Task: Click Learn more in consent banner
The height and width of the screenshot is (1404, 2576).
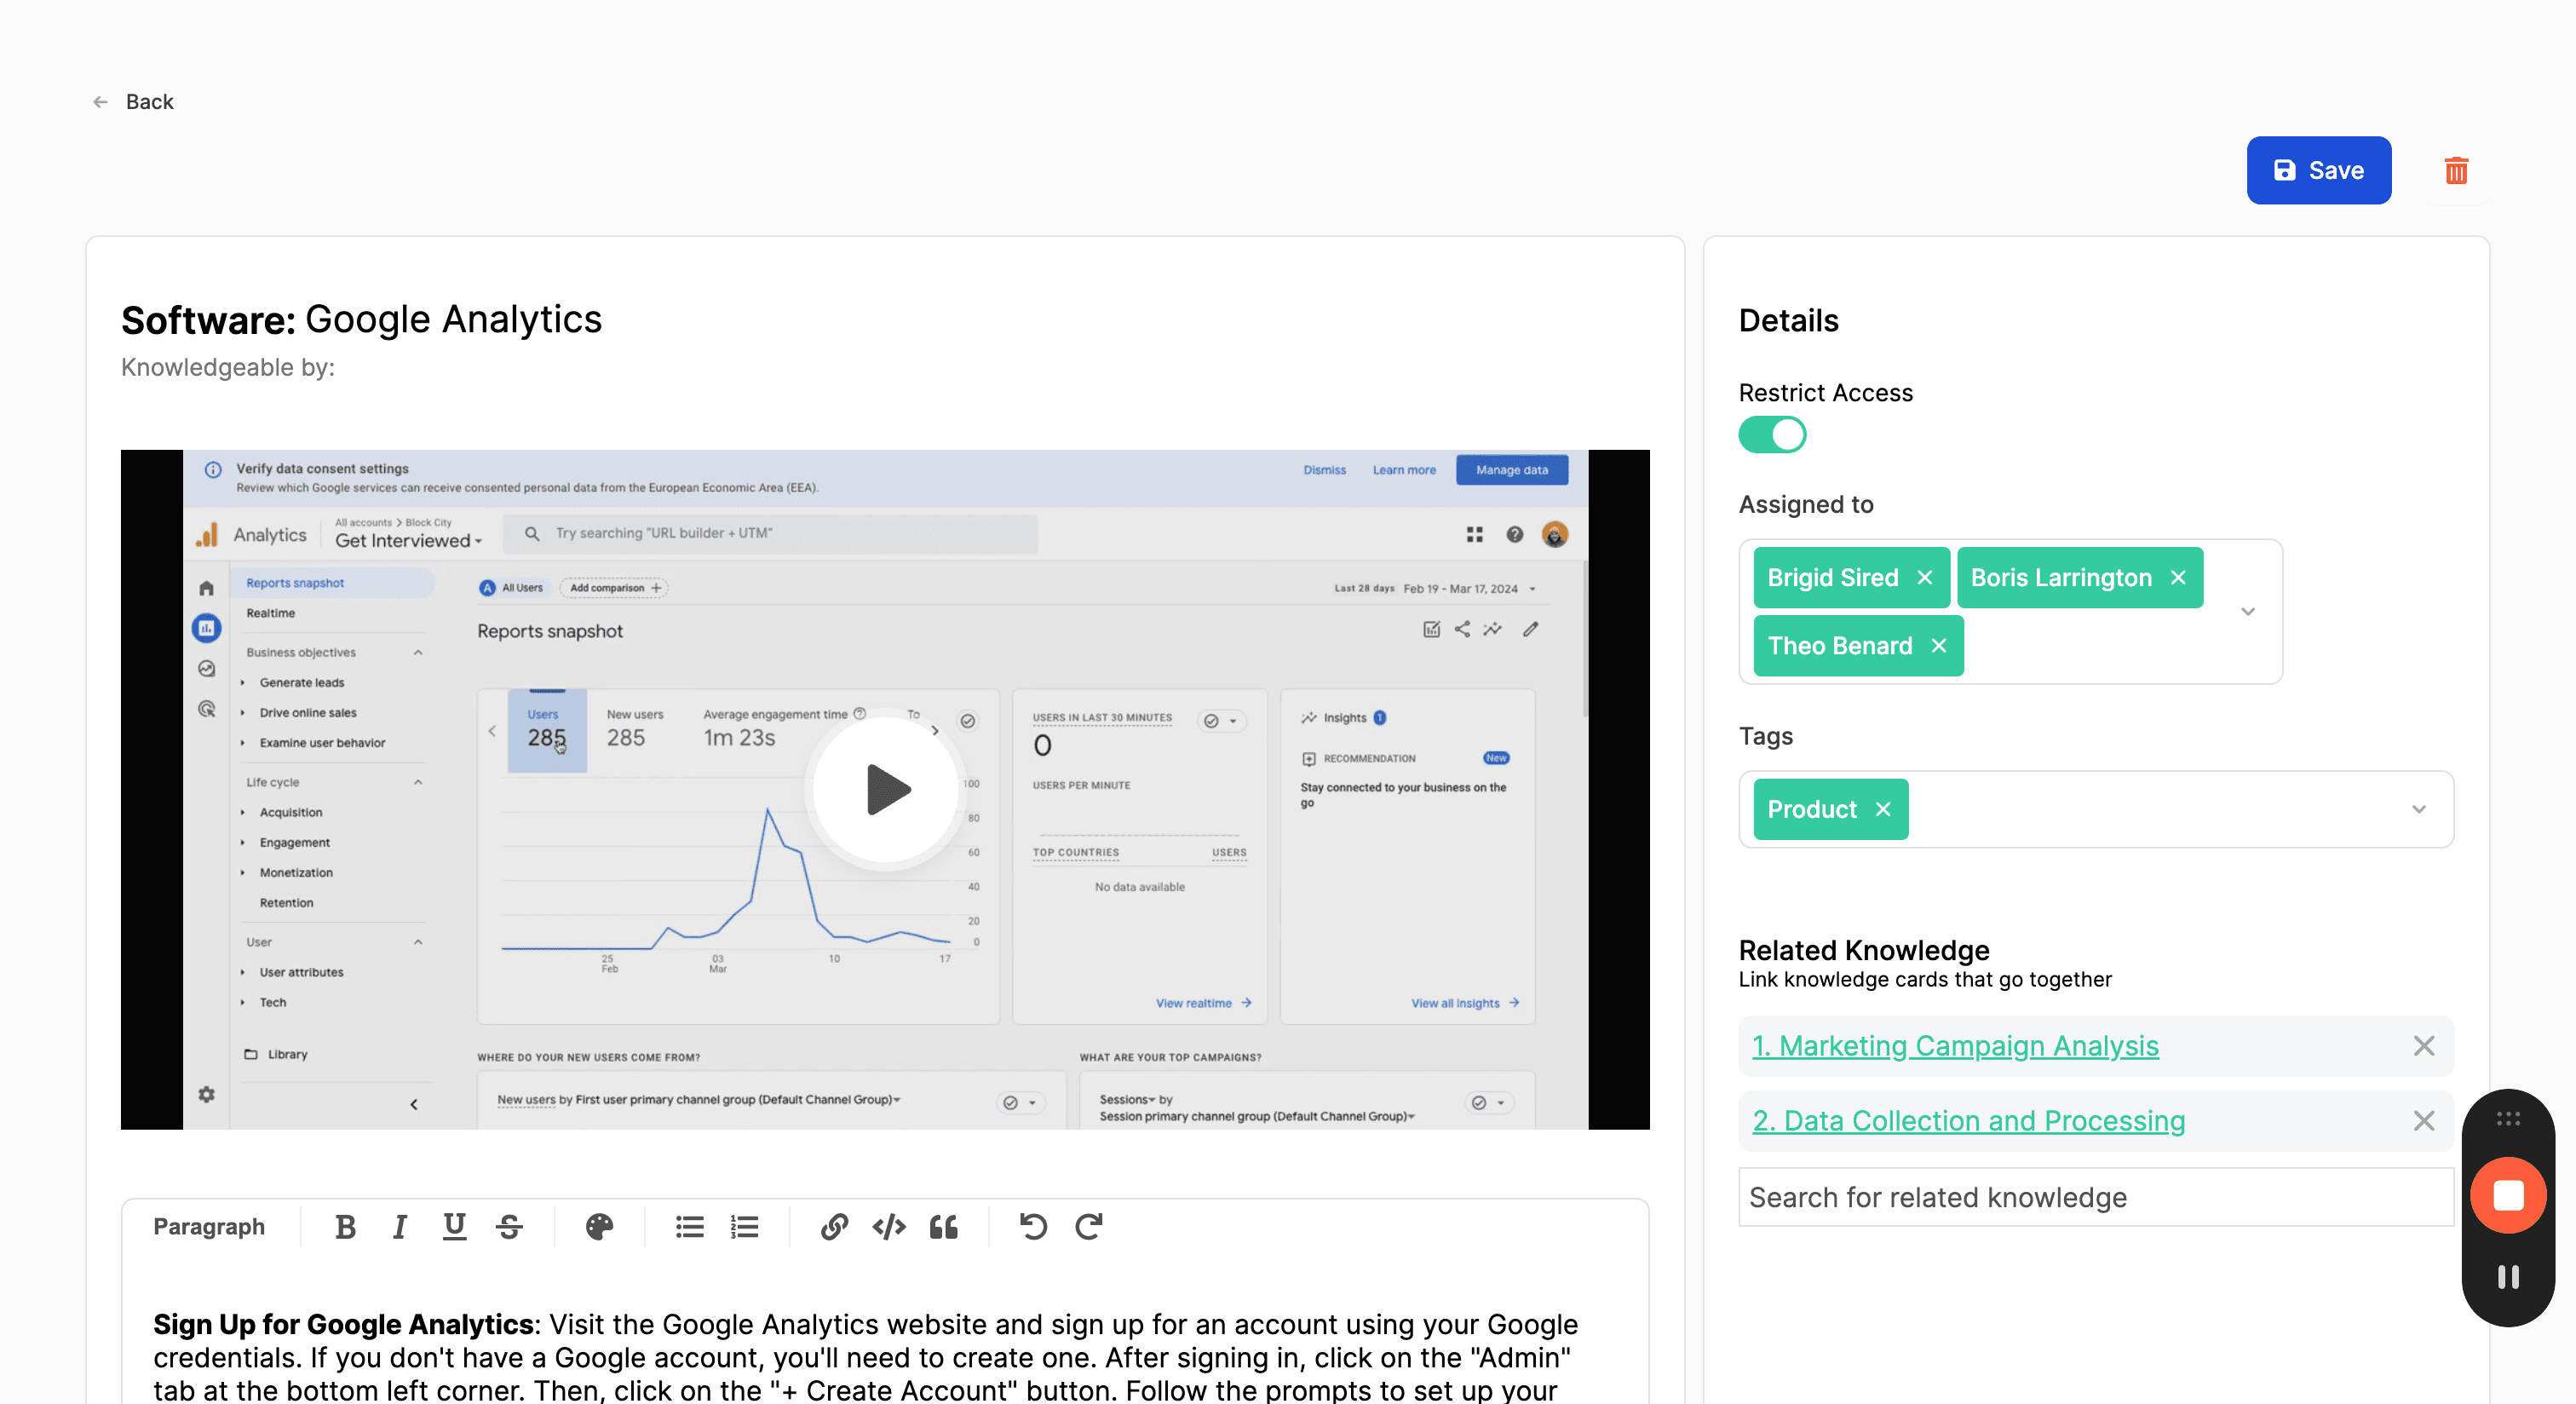Action: tap(1404, 470)
